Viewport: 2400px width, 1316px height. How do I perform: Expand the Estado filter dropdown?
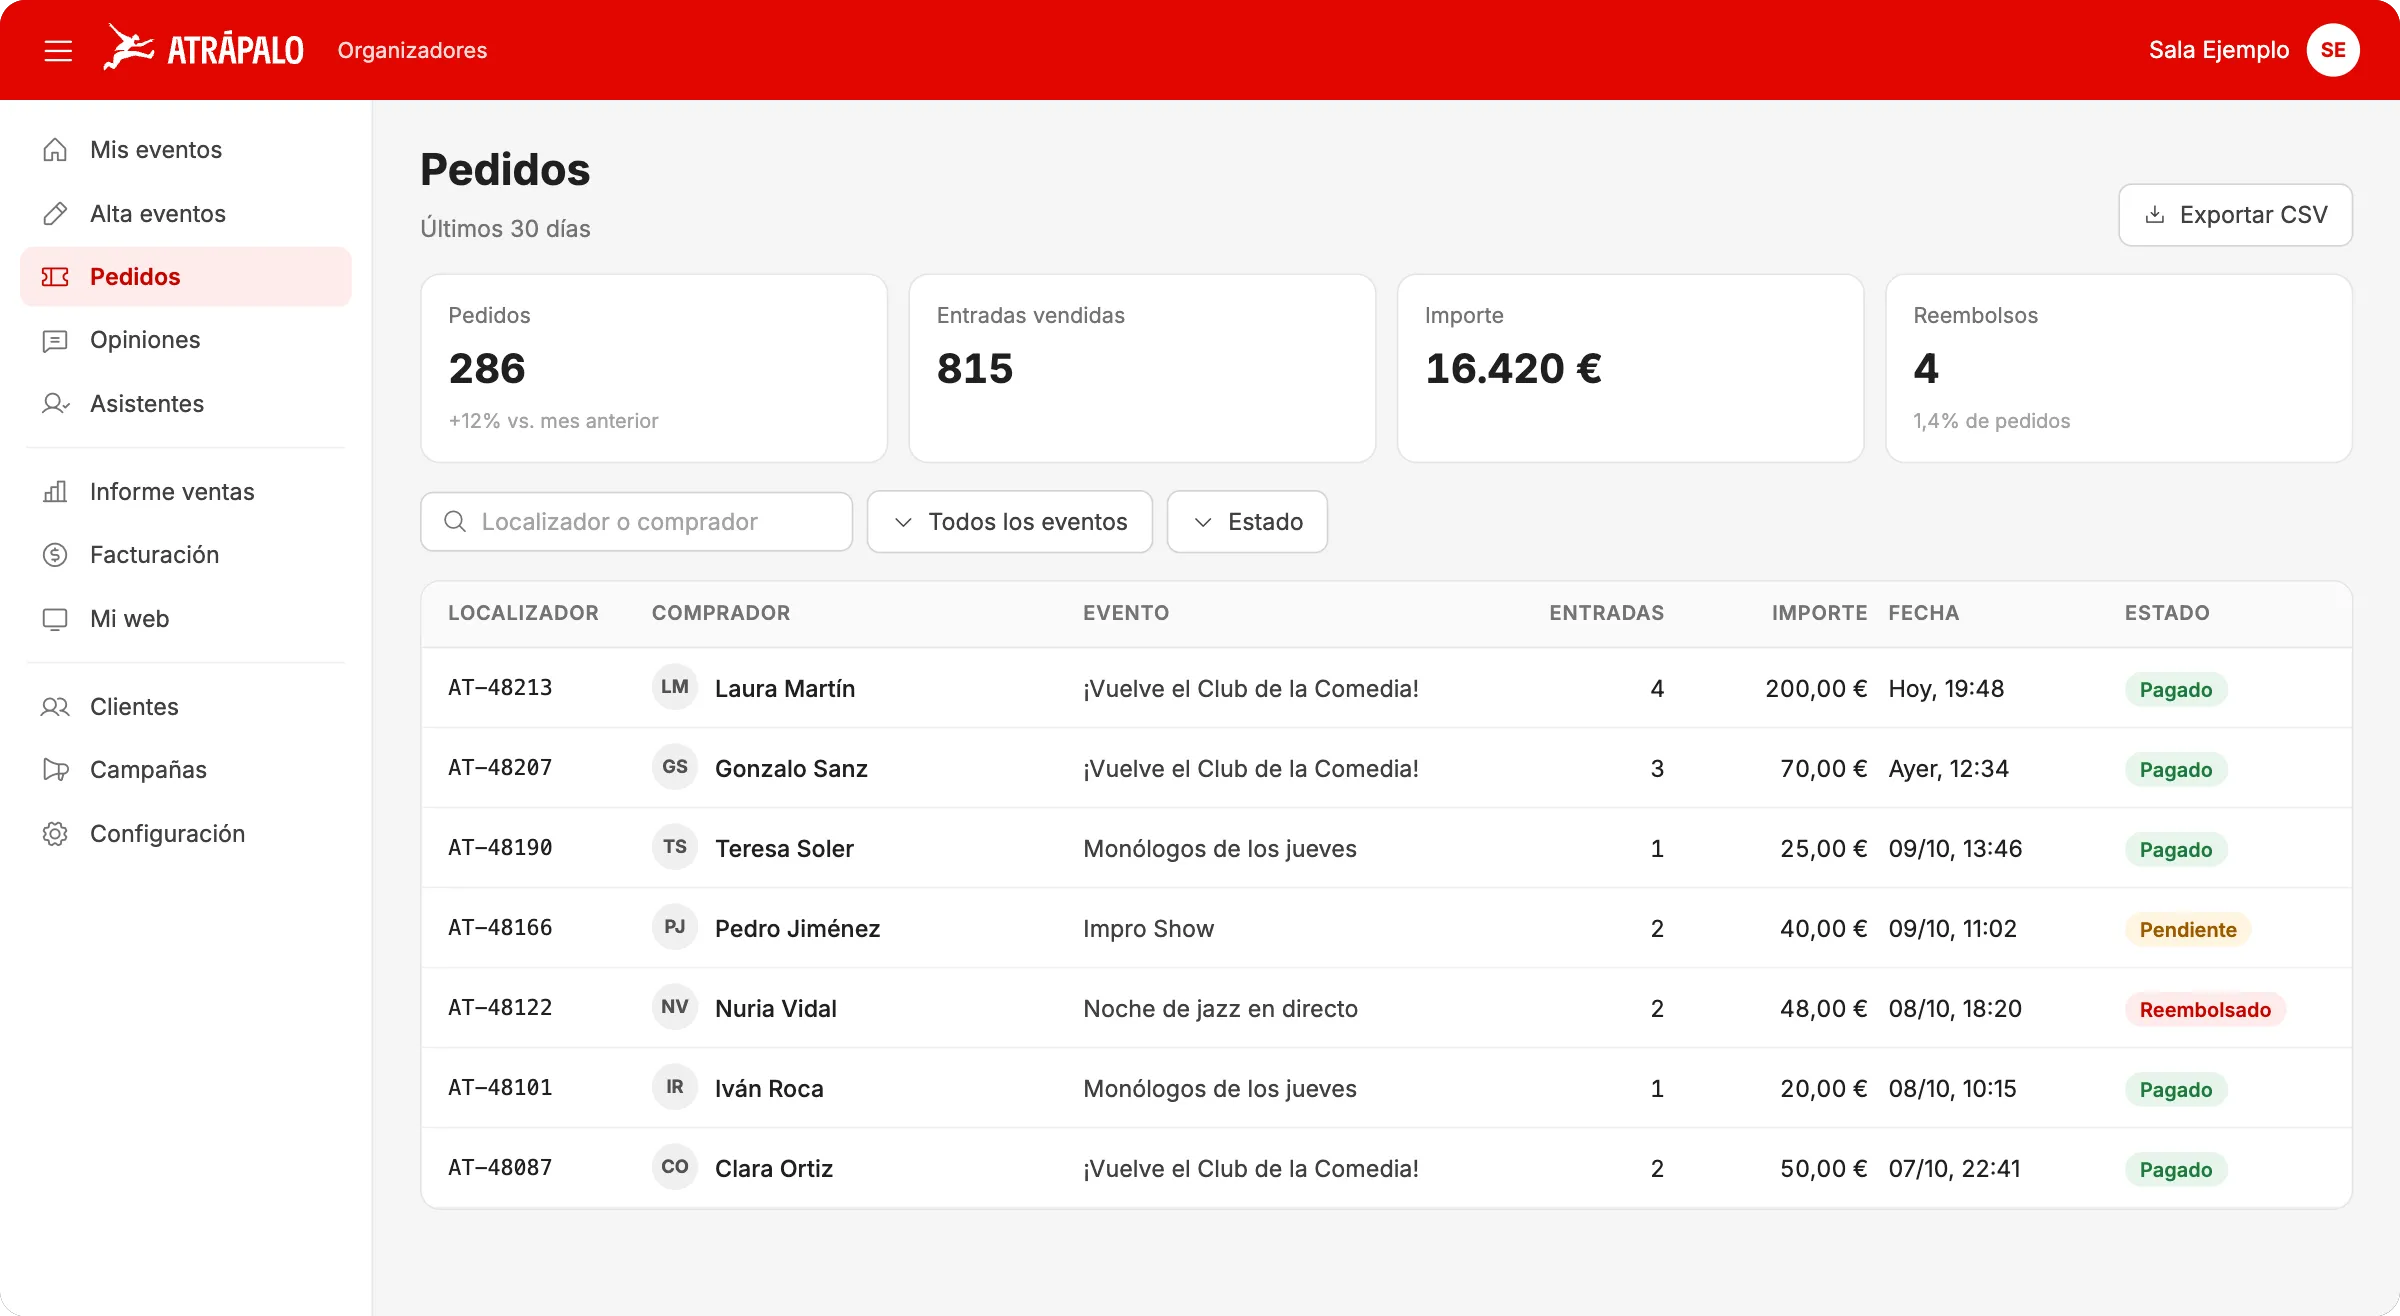[1247, 522]
